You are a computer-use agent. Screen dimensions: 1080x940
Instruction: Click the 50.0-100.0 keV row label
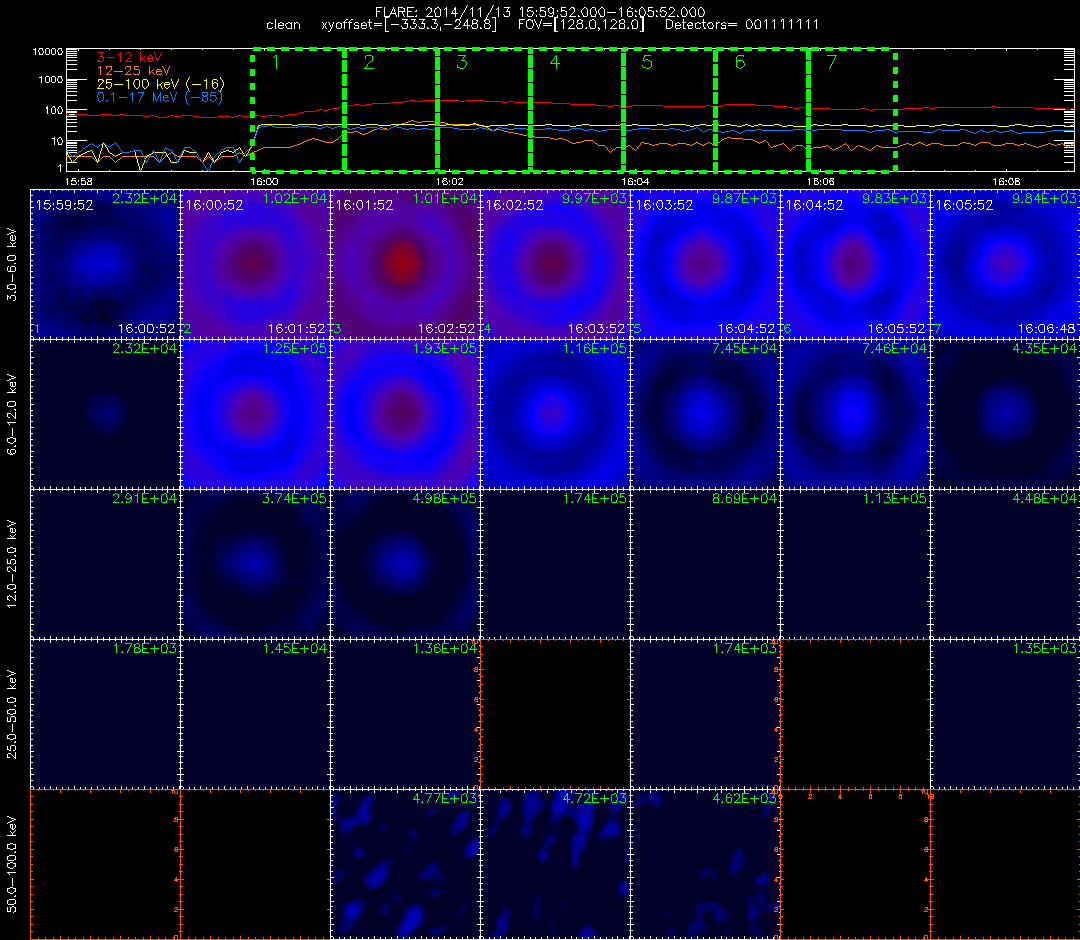tap(12, 864)
